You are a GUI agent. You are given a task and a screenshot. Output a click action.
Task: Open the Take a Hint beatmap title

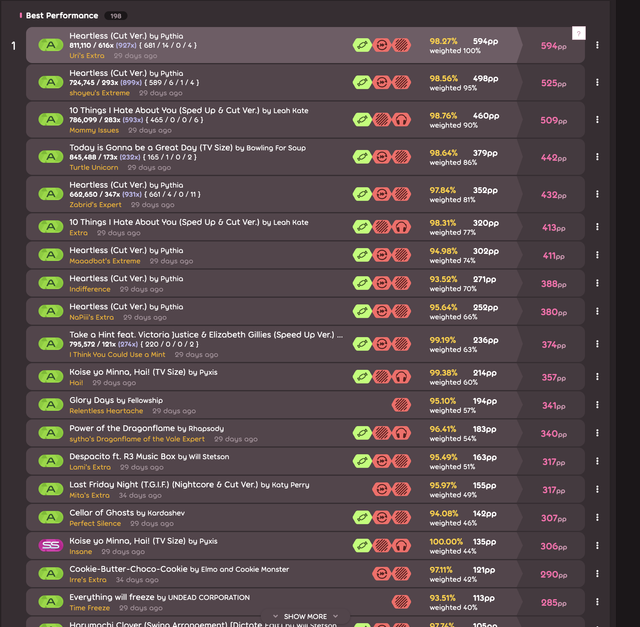pyautogui.click(x=206, y=335)
